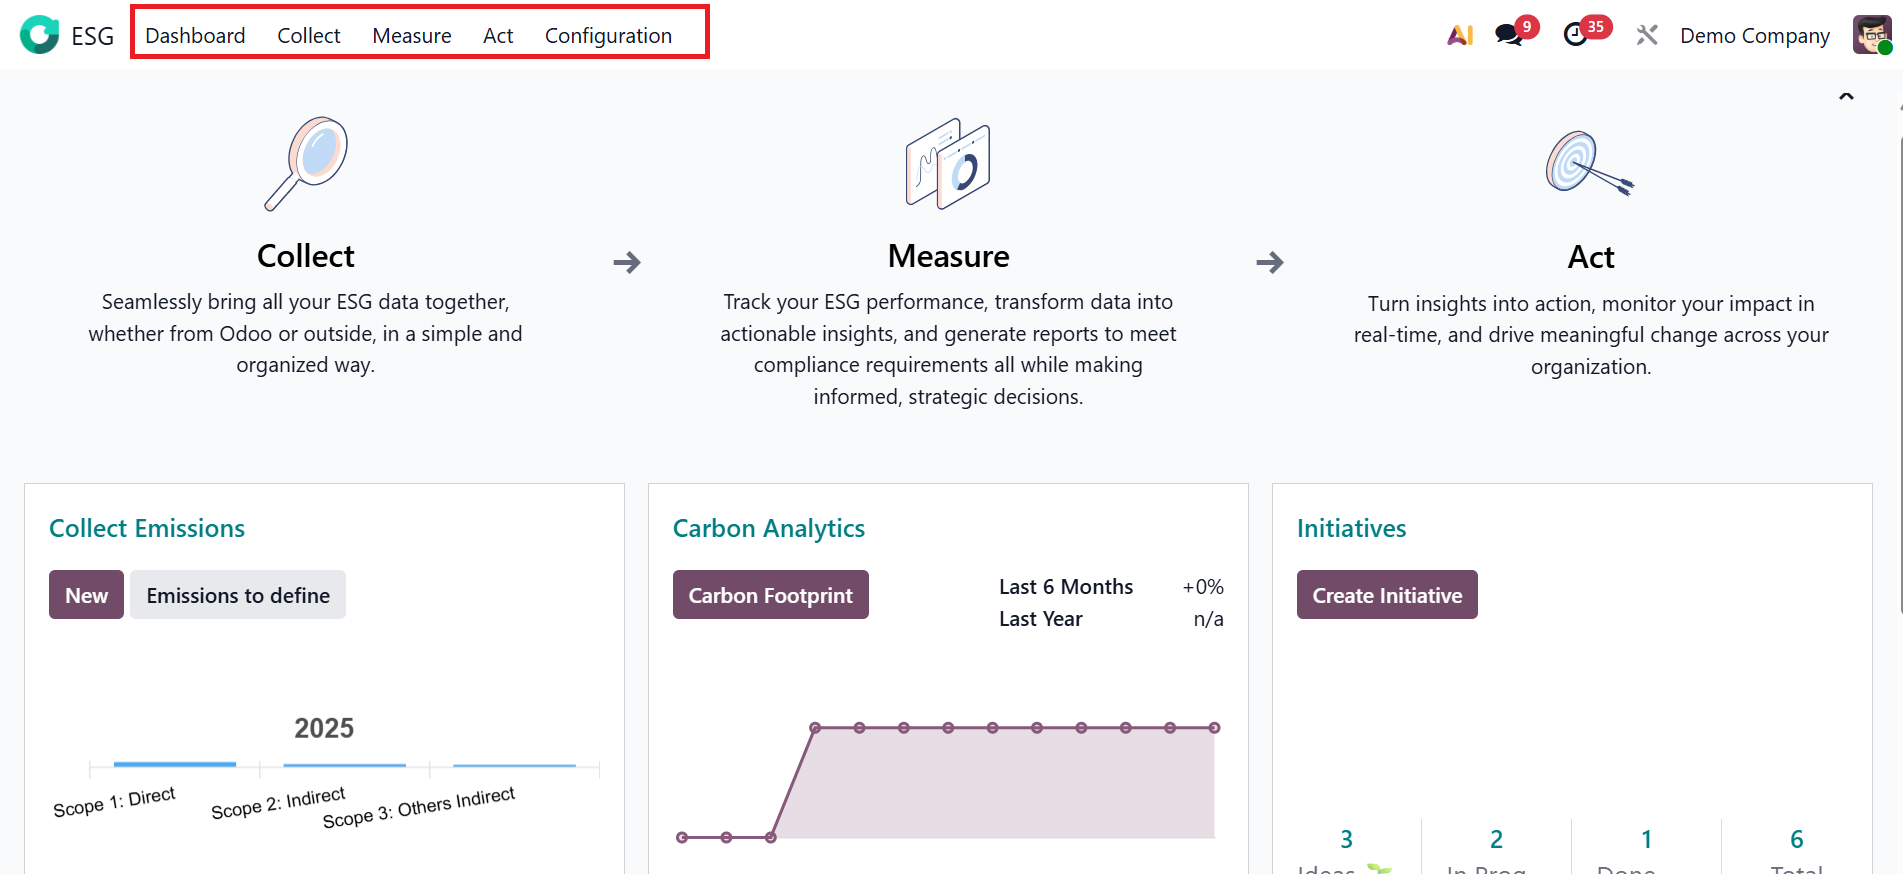The height and width of the screenshot is (874, 1903).
Task: Open the Carbon Footprint report button
Action: (x=770, y=595)
